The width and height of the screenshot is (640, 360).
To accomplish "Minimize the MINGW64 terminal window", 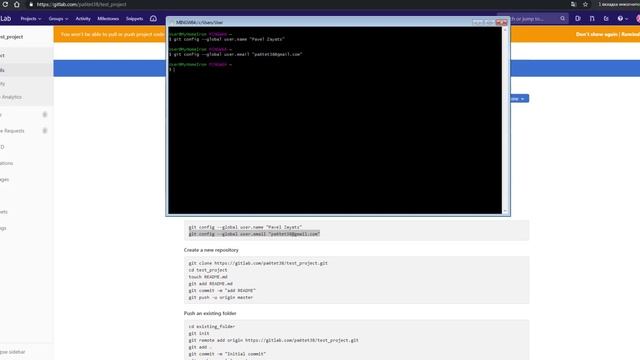I will pyautogui.click(x=478, y=22).
